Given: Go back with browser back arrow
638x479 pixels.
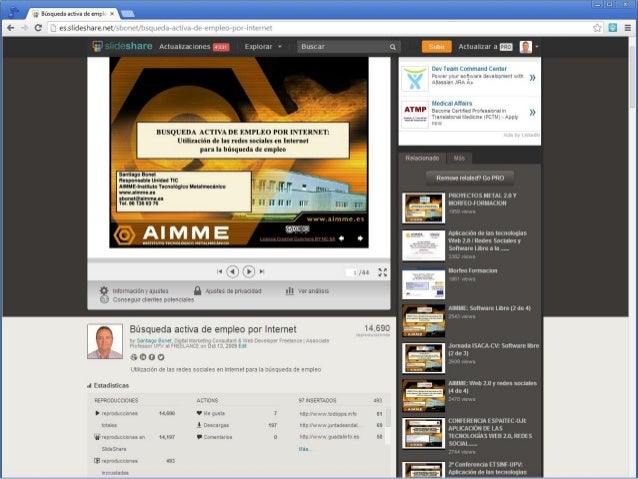Looking at the screenshot, I should pyautogui.click(x=11, y=28).
